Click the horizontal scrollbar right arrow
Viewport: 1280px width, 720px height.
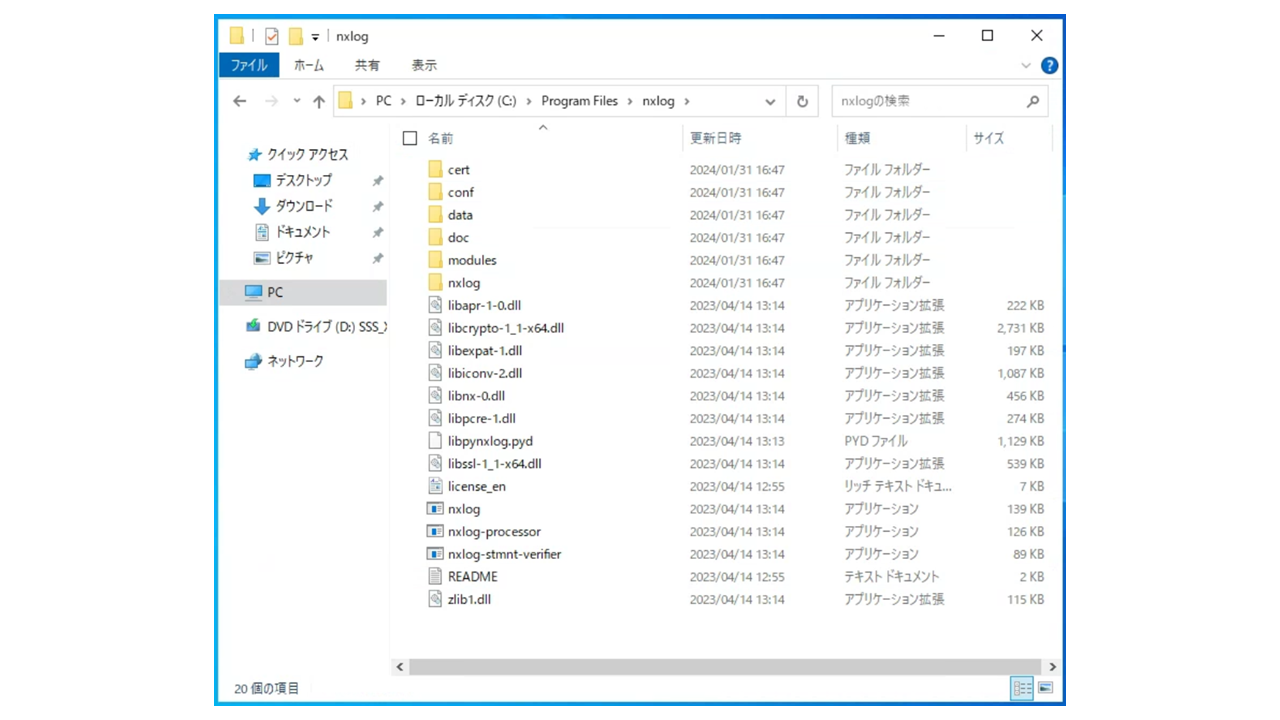click(1052, 666)
